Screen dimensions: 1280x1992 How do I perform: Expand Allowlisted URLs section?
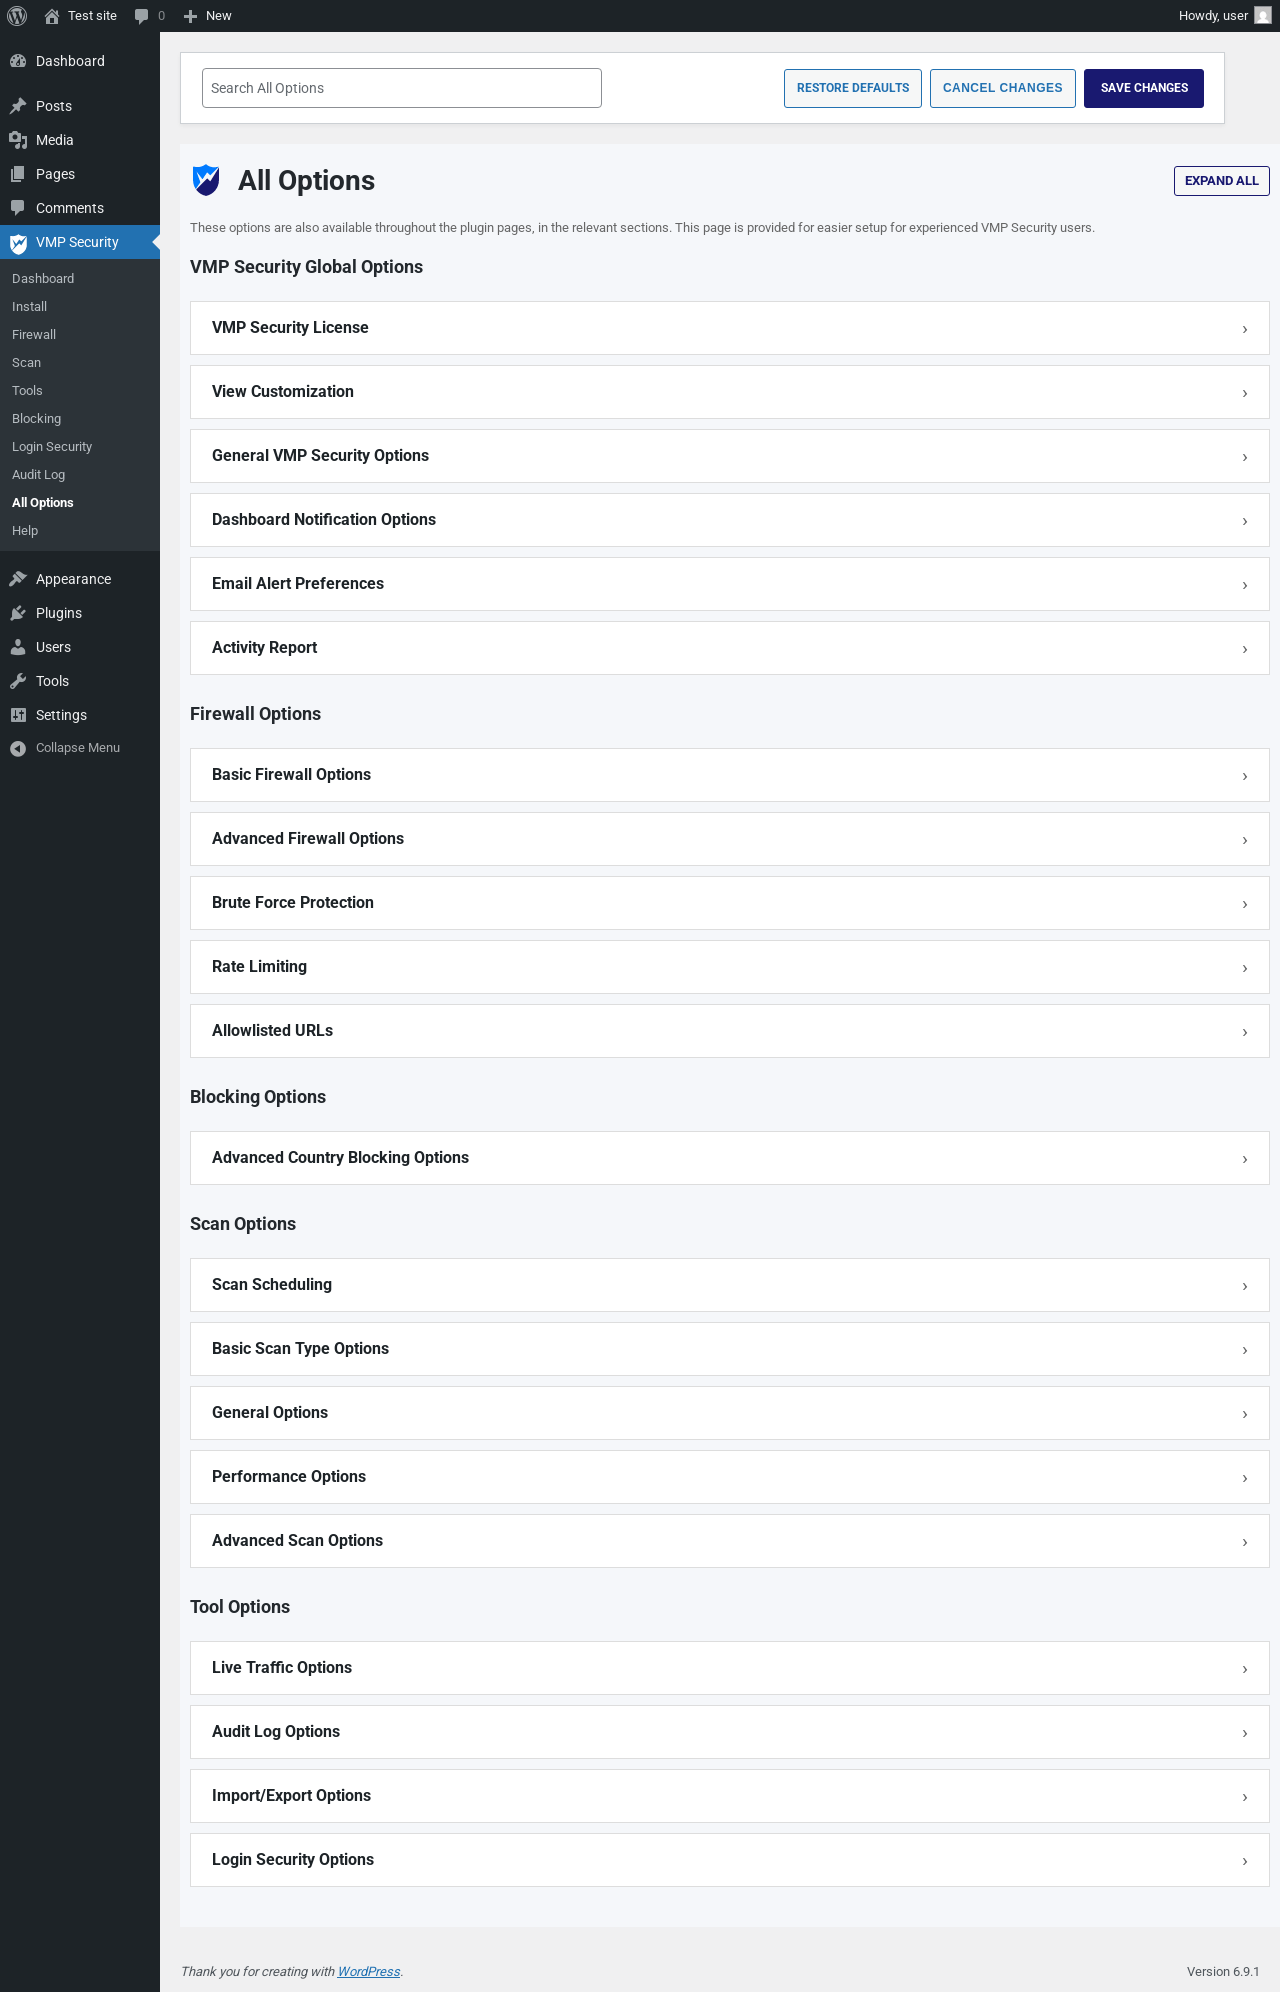pos(730,1031)
